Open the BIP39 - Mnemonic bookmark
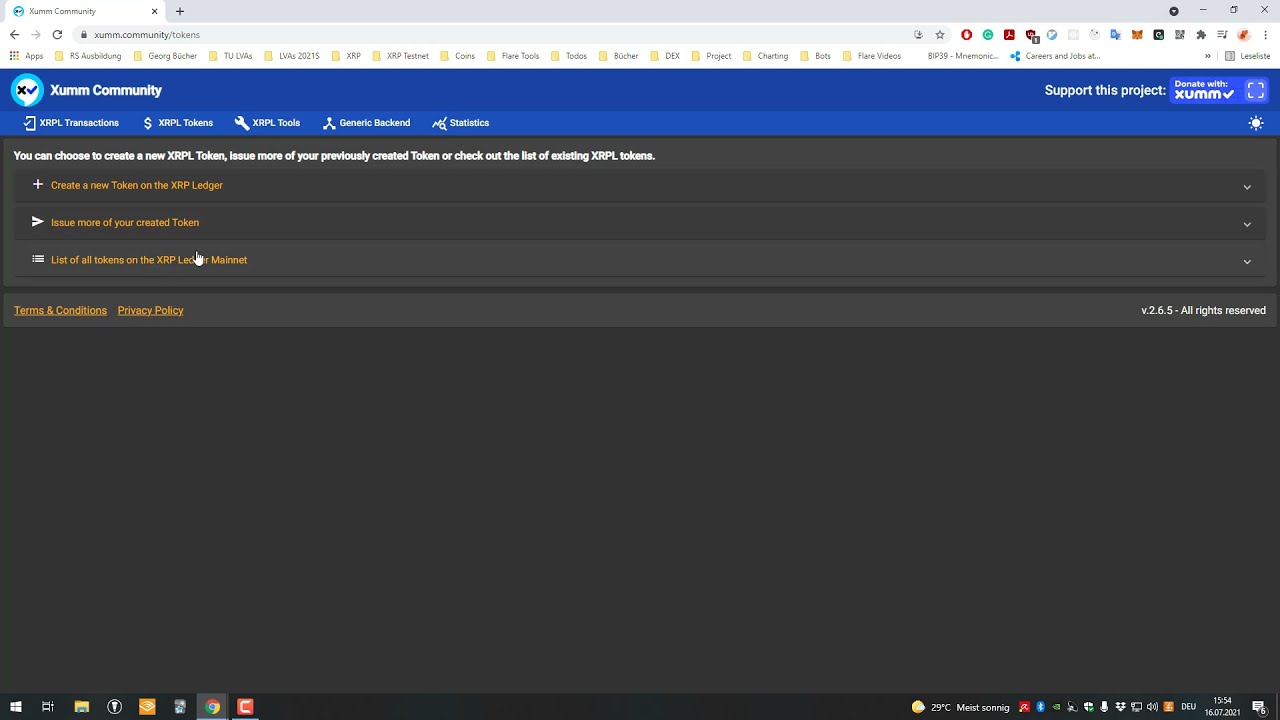The width and height of the screenshot is (1280, 720). (962, 56)
